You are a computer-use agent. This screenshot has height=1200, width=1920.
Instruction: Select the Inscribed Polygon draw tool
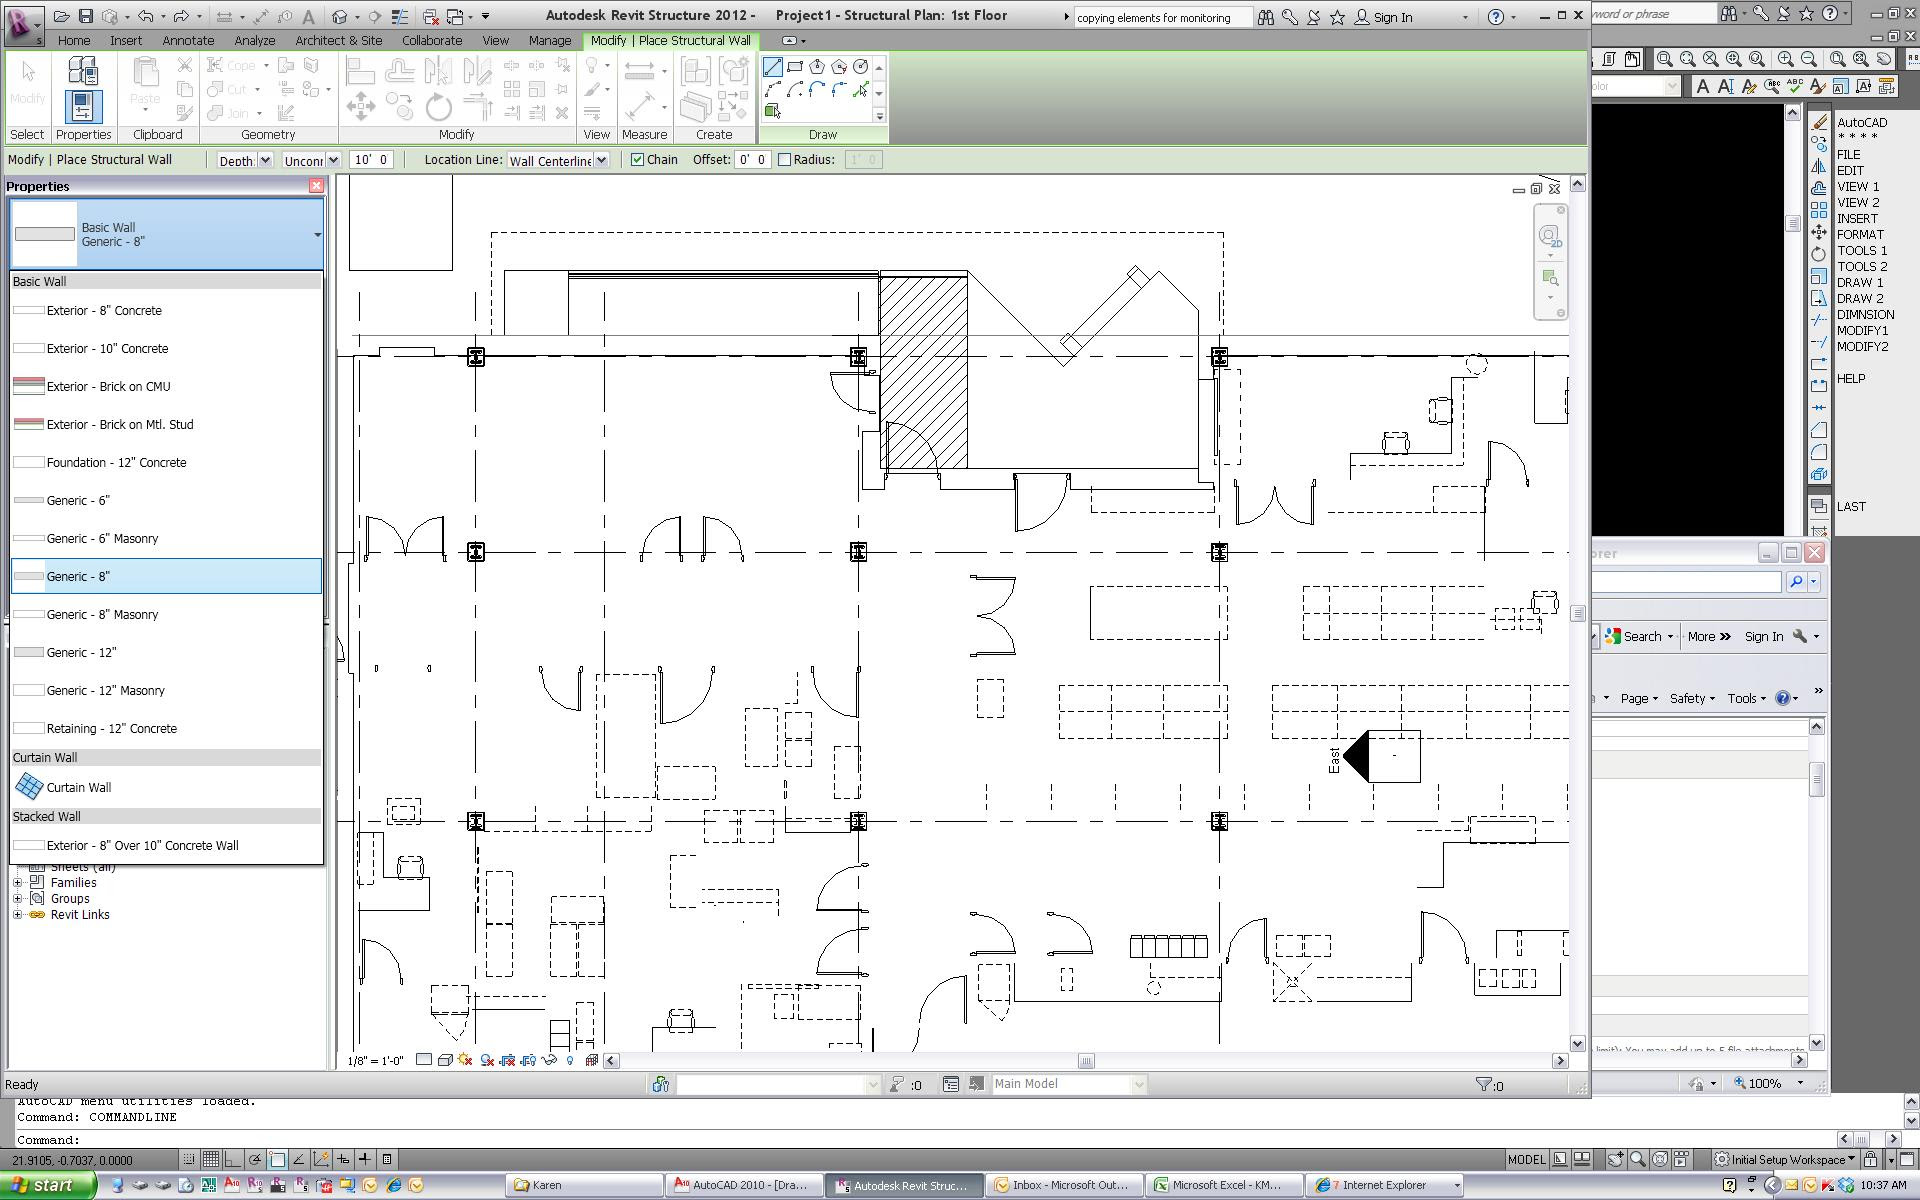(x=817, y=67)
